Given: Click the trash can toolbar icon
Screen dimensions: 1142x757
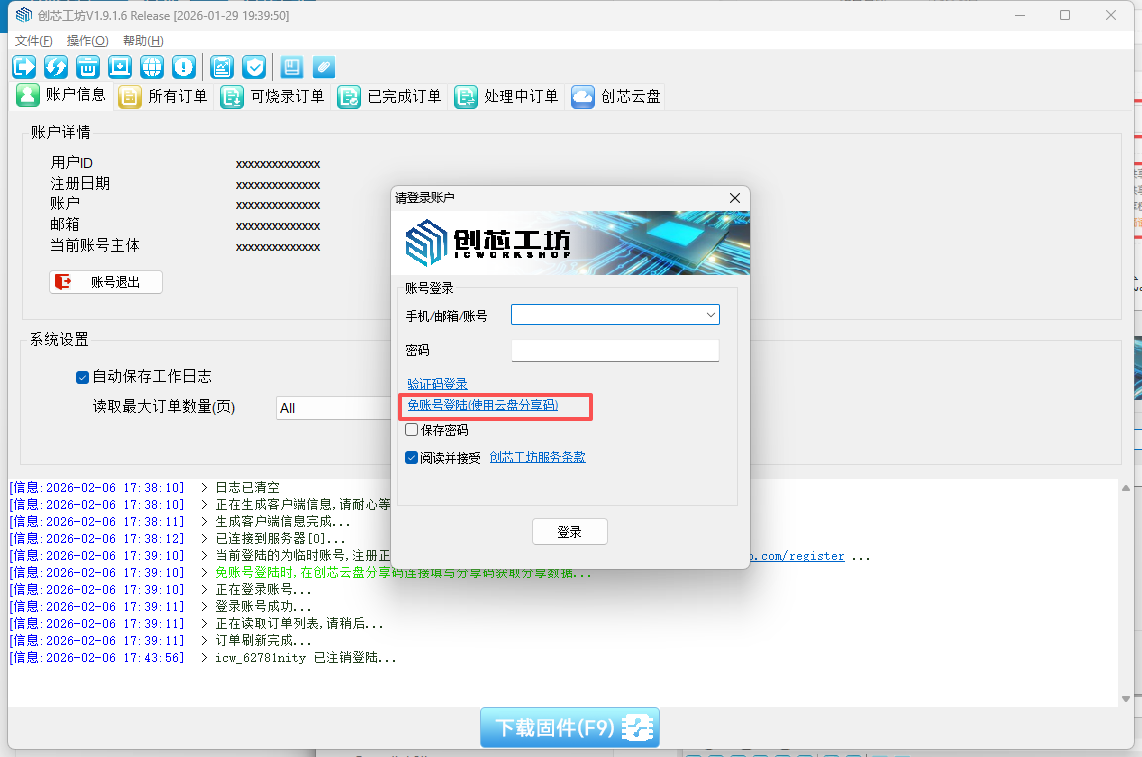Looking at the screenshot, I should pos(88,67).
